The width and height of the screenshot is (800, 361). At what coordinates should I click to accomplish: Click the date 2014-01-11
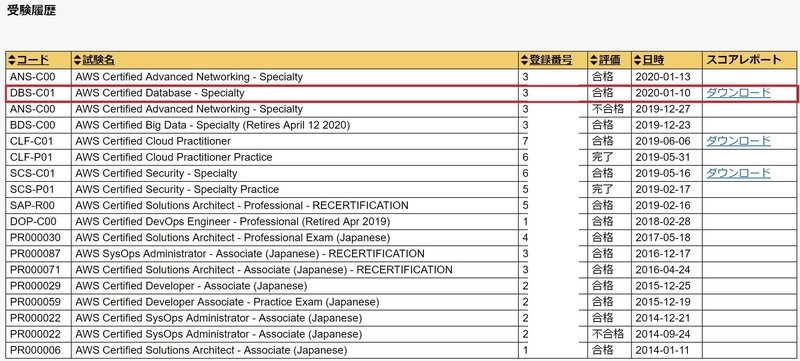click(663, 350)
